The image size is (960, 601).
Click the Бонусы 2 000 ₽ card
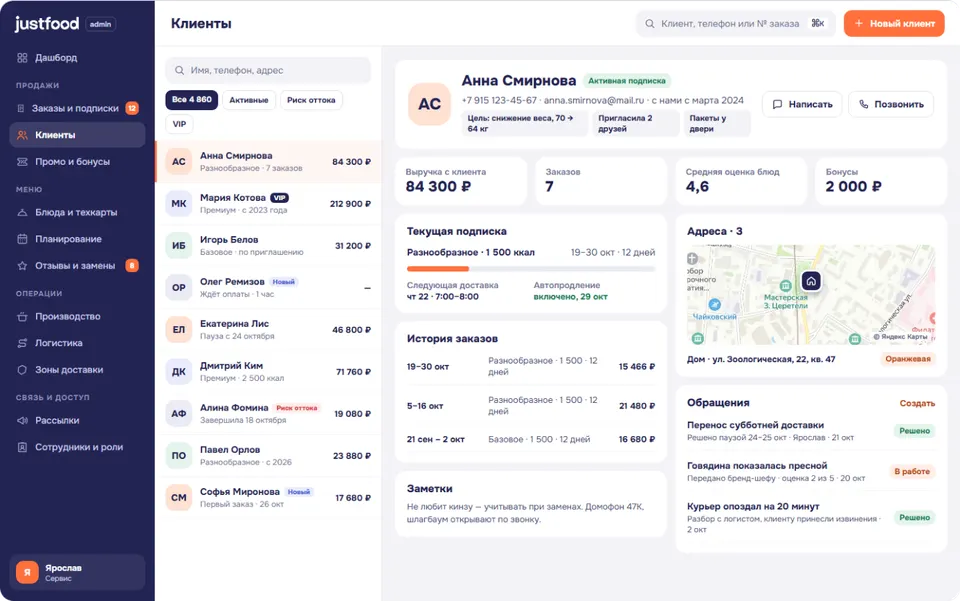pyautogui.click(x=881, y=181)
